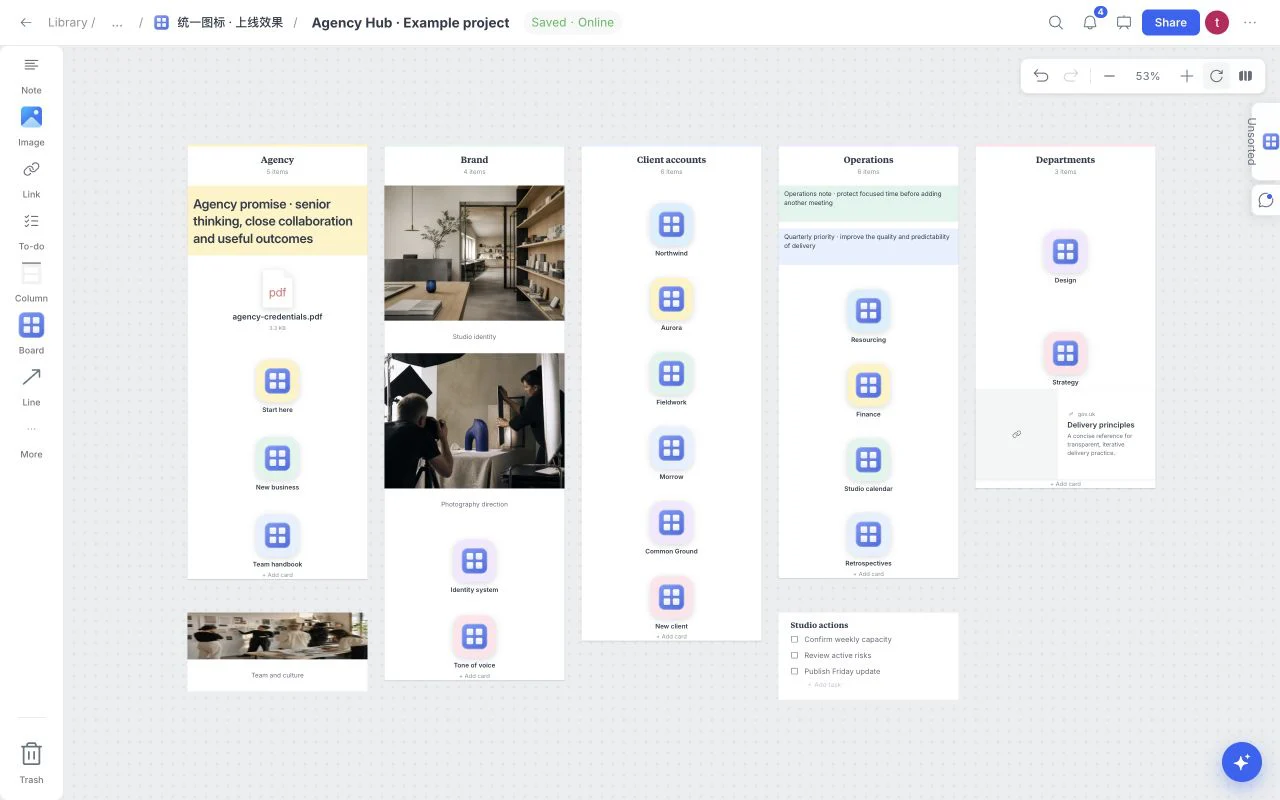
Task: Click the AI sparkle assistant button
Action: (1242, 762)
